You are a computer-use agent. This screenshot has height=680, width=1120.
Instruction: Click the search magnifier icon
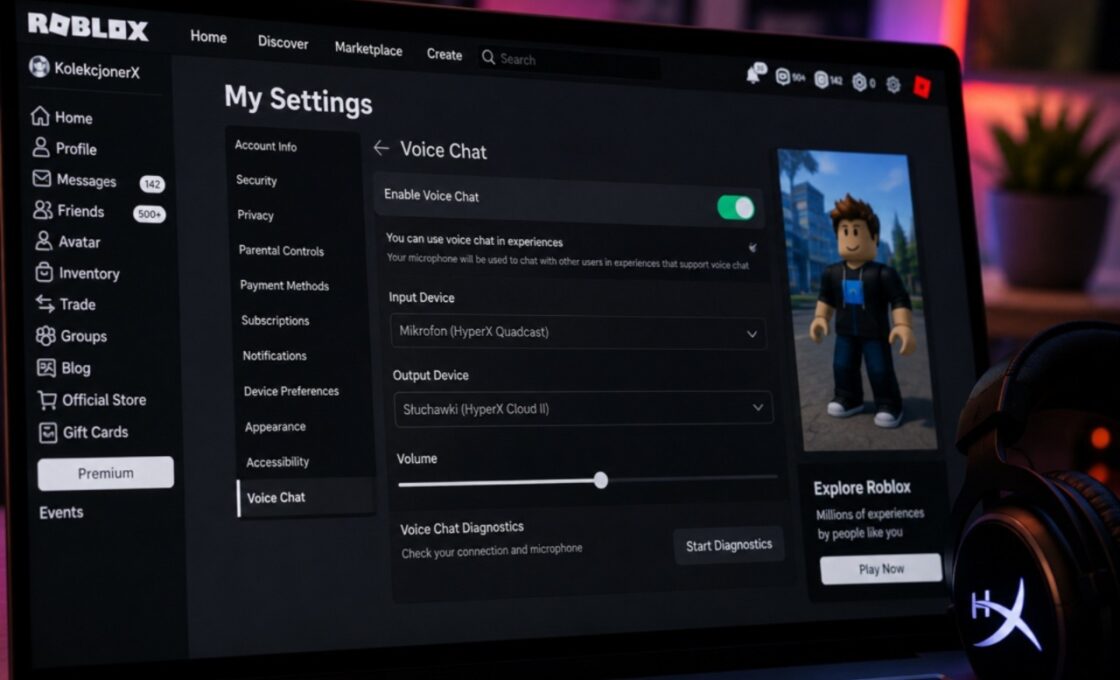[x=489, y=57]
